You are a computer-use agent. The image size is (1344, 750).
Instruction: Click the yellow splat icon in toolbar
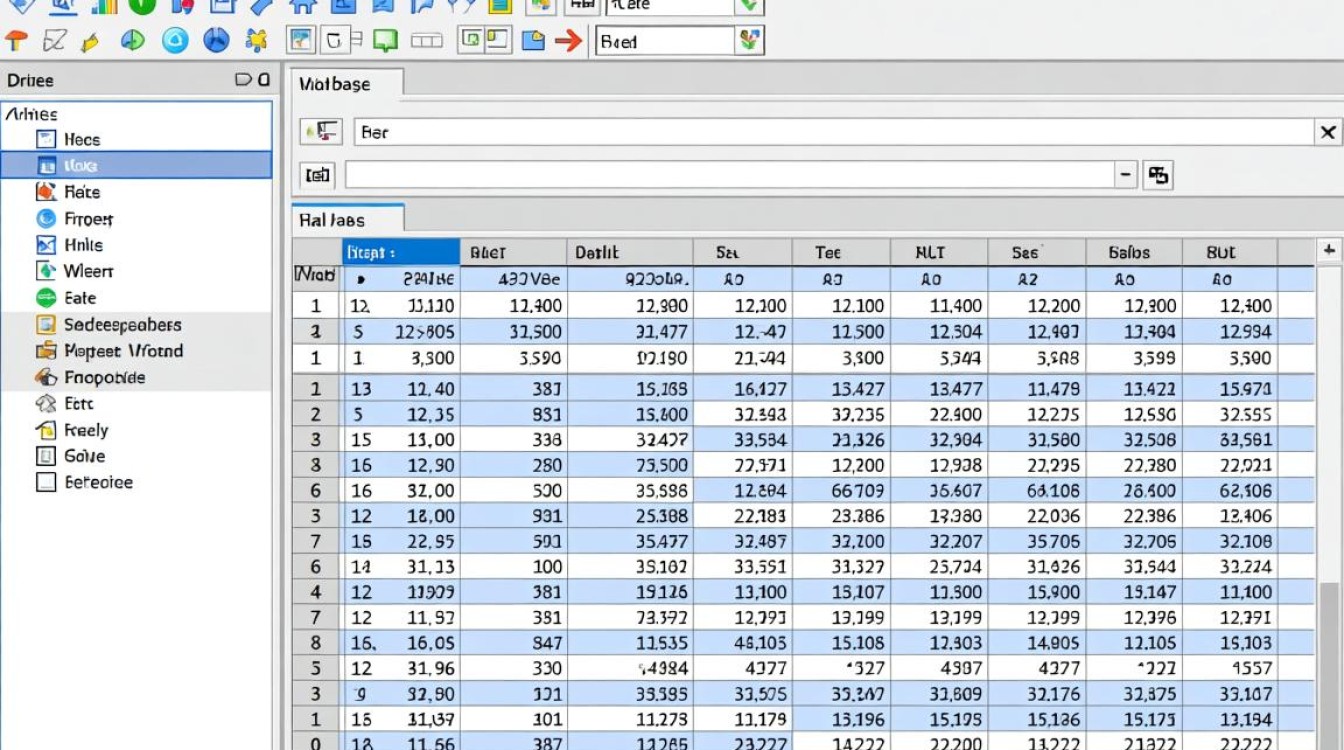pos(256,41)
